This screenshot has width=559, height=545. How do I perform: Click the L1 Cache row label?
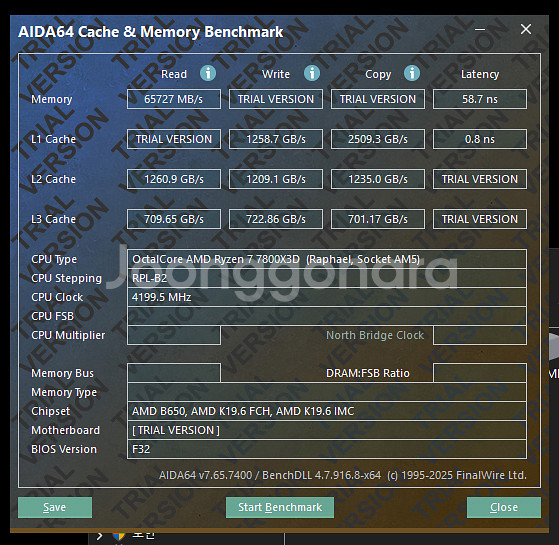53,139
